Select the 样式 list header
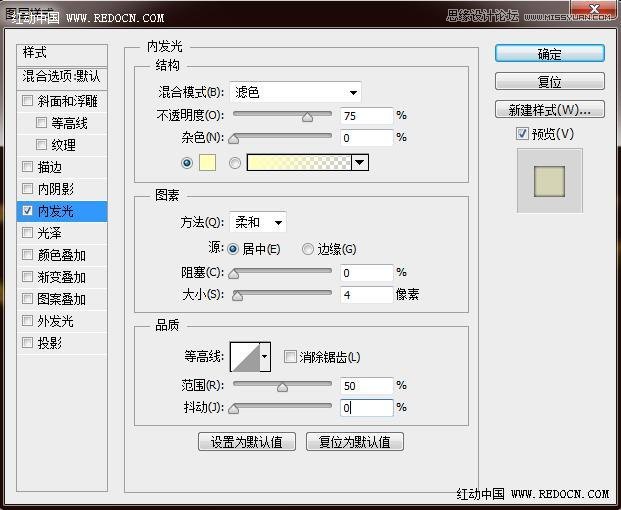 pos(62,55)
